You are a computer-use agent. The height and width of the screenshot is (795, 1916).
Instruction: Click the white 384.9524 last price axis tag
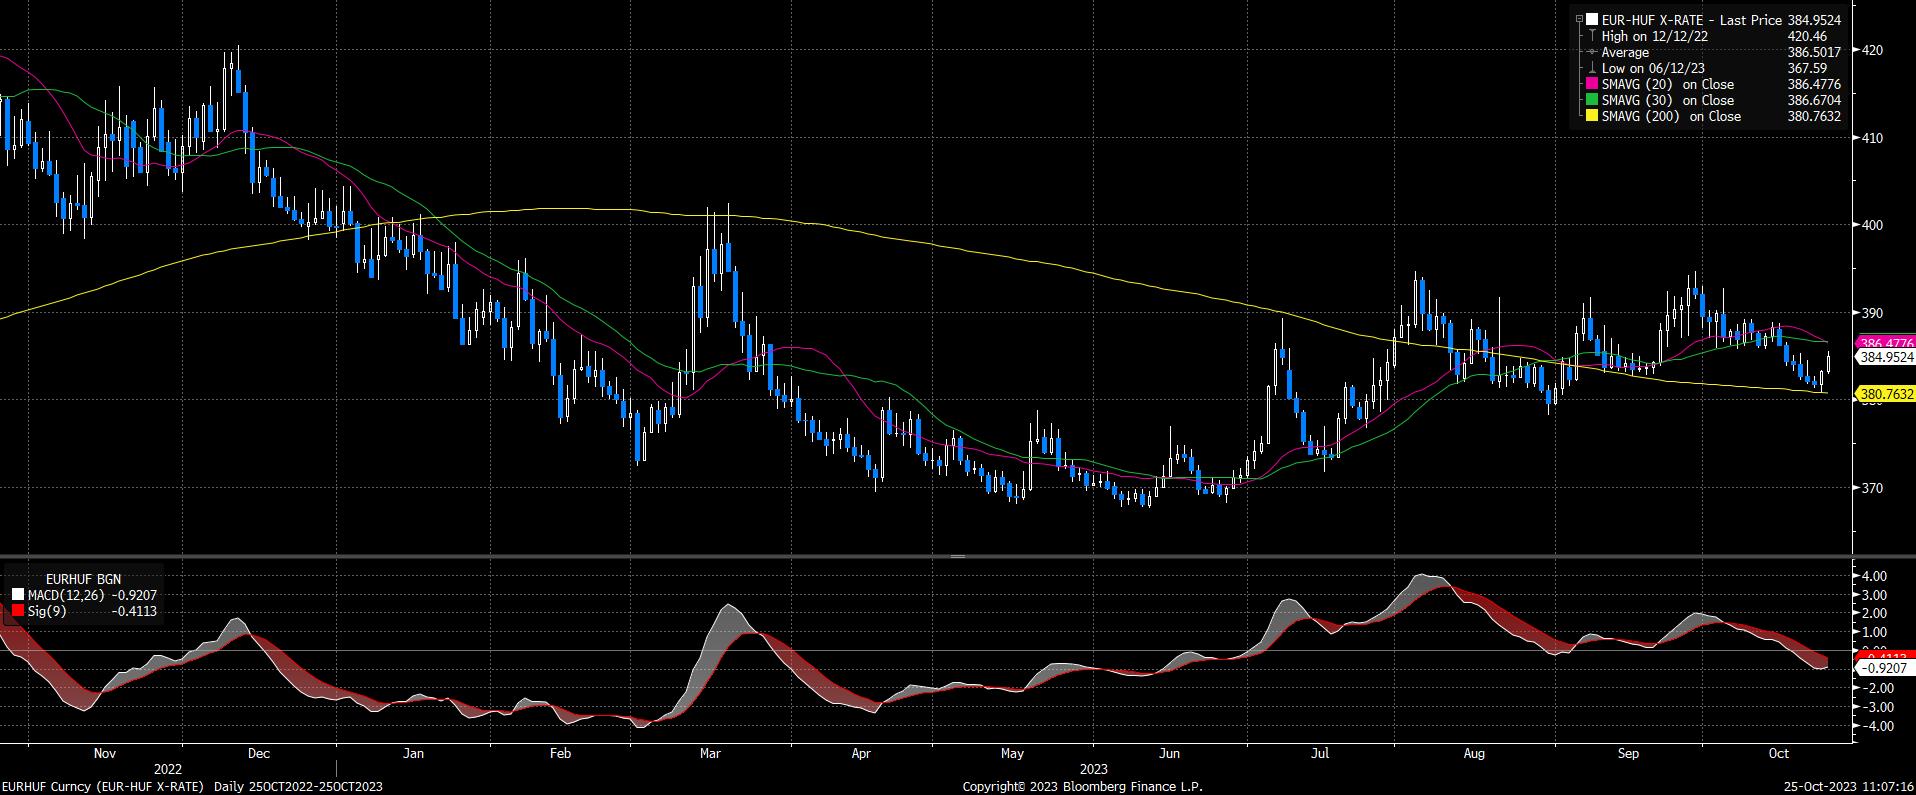1885,356
